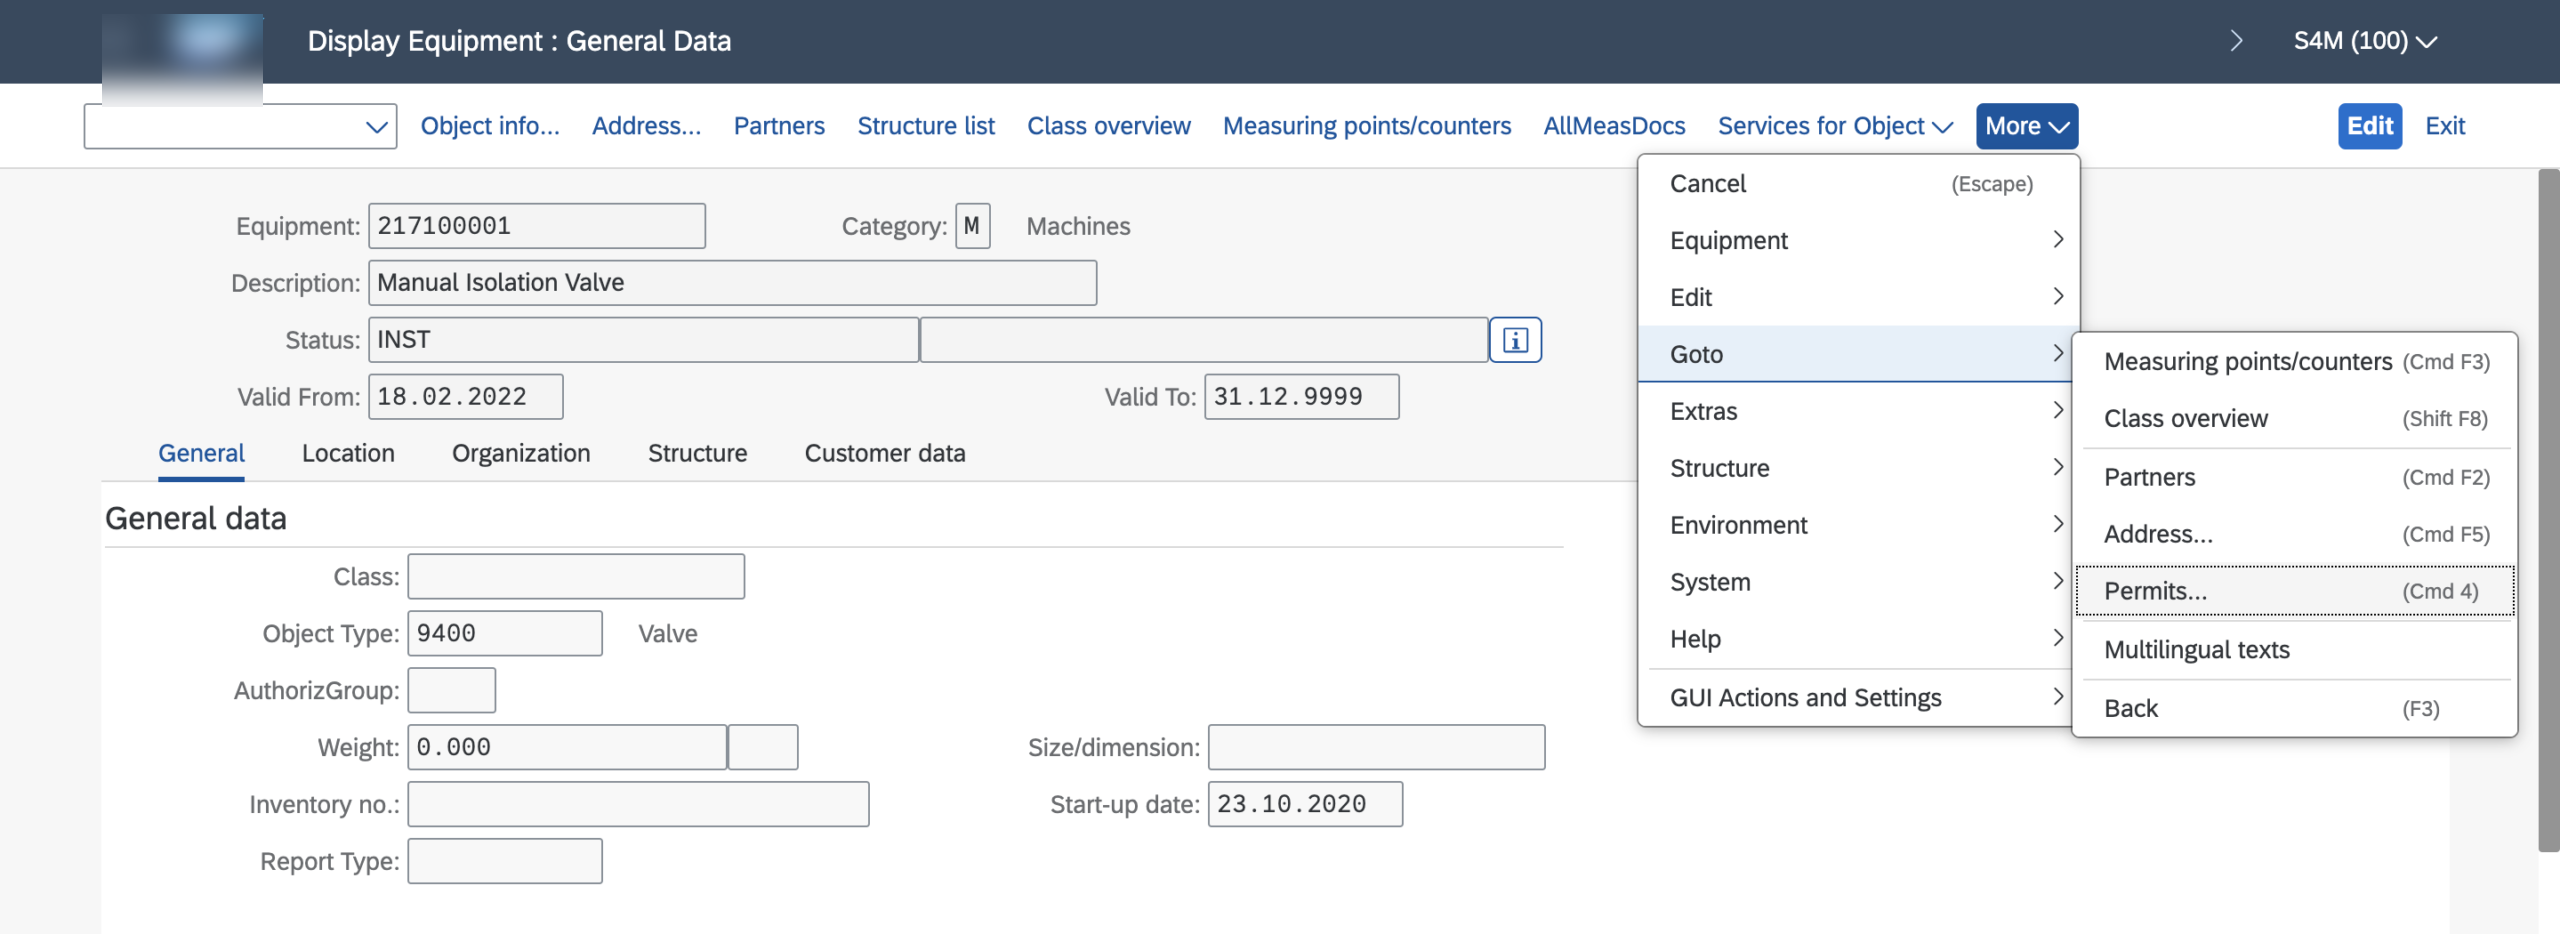Open Address... from toolbar
Screen dimensions: 2560x934
646,126
